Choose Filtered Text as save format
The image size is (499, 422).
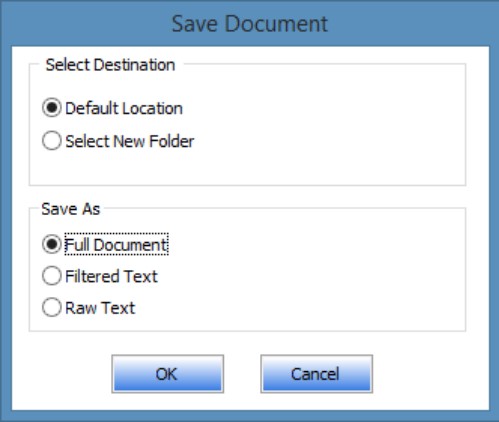pos(100,276)
